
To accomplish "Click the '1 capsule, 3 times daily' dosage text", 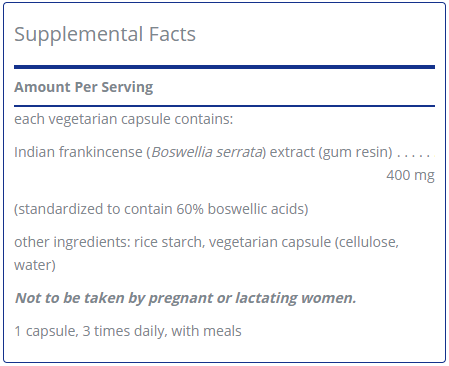I will (x=91, y=331).
